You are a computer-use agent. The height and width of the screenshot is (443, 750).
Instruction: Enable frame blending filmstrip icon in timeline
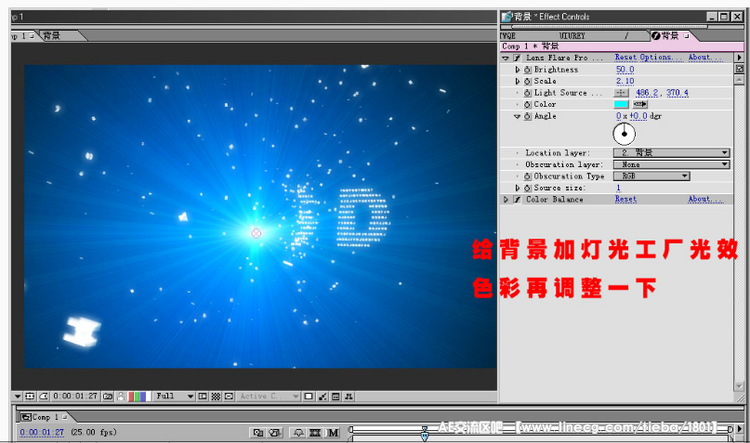tap(315, 432)
